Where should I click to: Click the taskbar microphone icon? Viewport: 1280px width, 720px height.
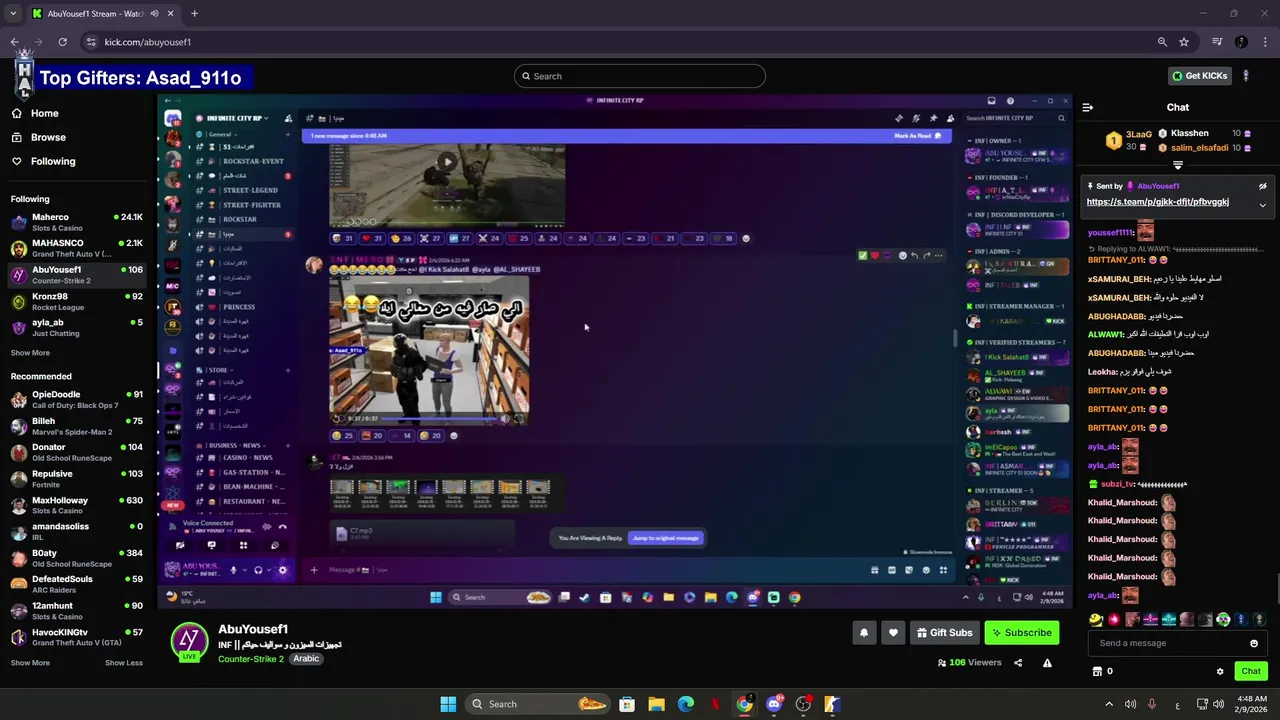click(x=1152, y=704)
